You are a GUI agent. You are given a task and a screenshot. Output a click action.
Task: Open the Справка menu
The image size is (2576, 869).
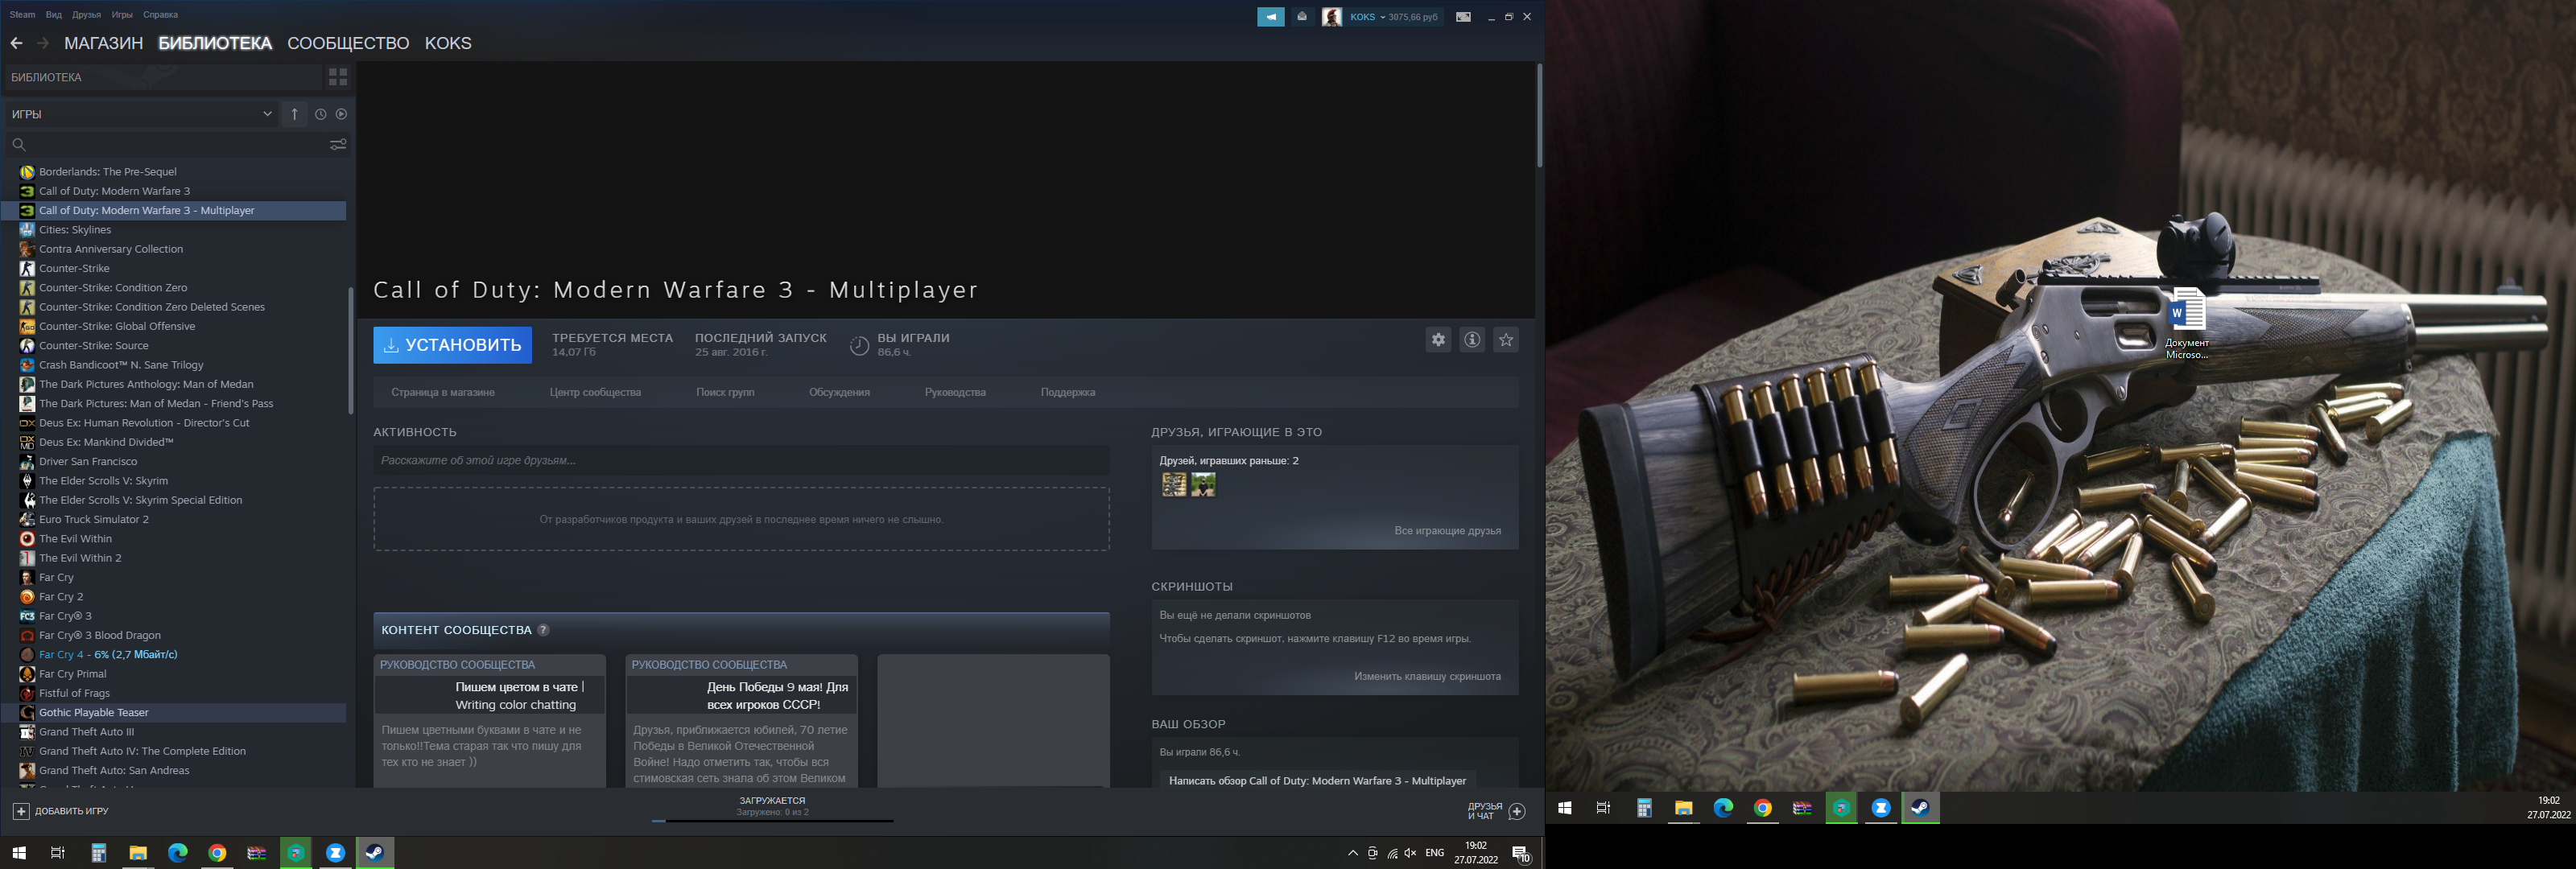[x=160, y=15]
